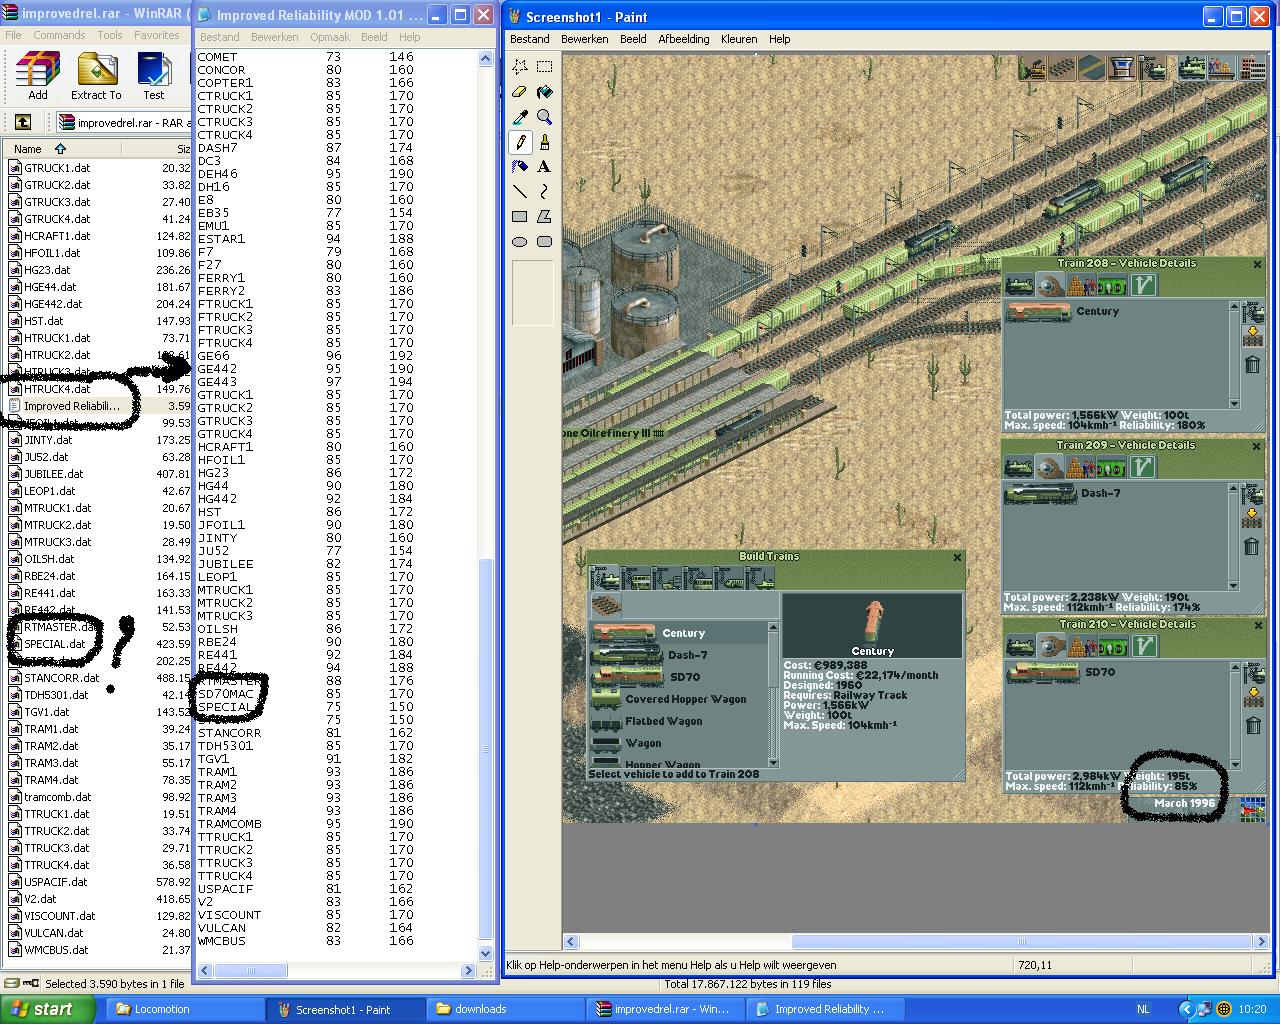Viewport: 1280px width, 1024px height.
Task: Click the Start button
Action: (x=48, y=1009)
